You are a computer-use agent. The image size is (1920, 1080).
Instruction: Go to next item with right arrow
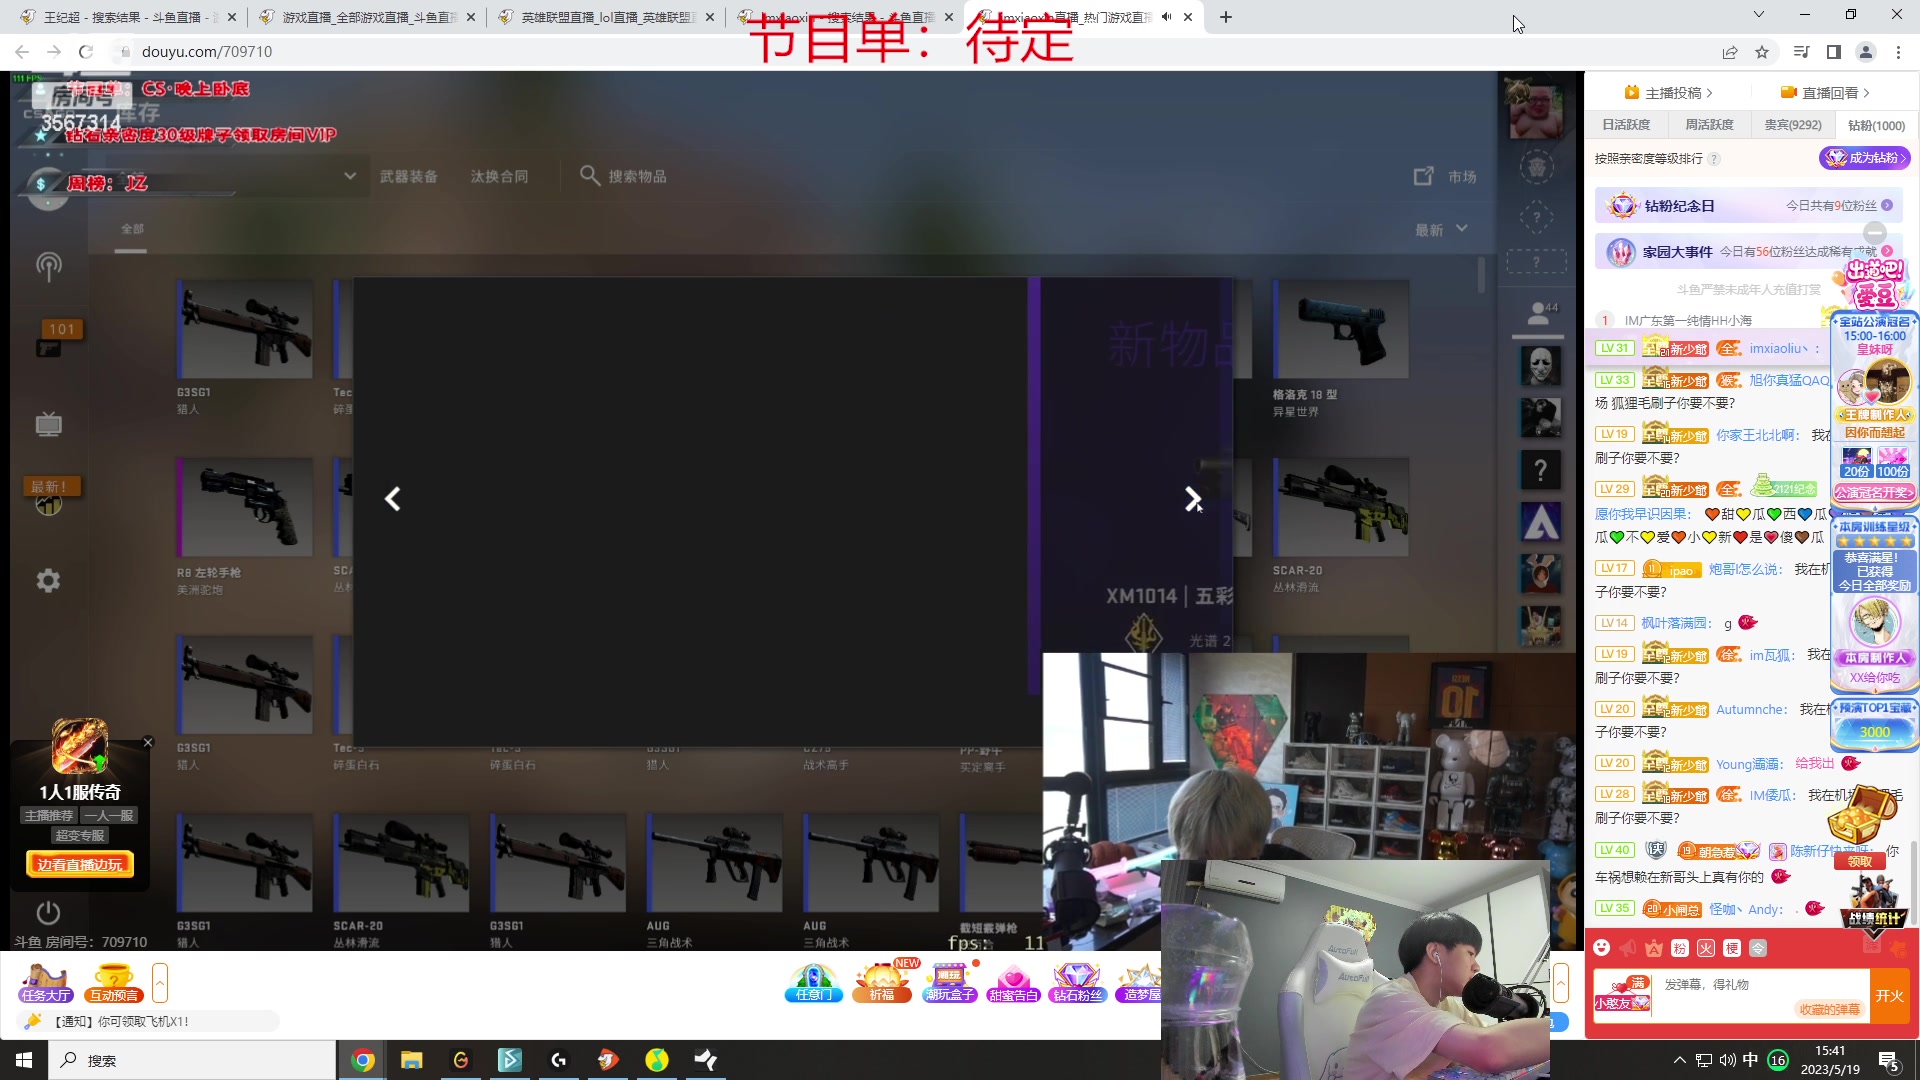1192,499
